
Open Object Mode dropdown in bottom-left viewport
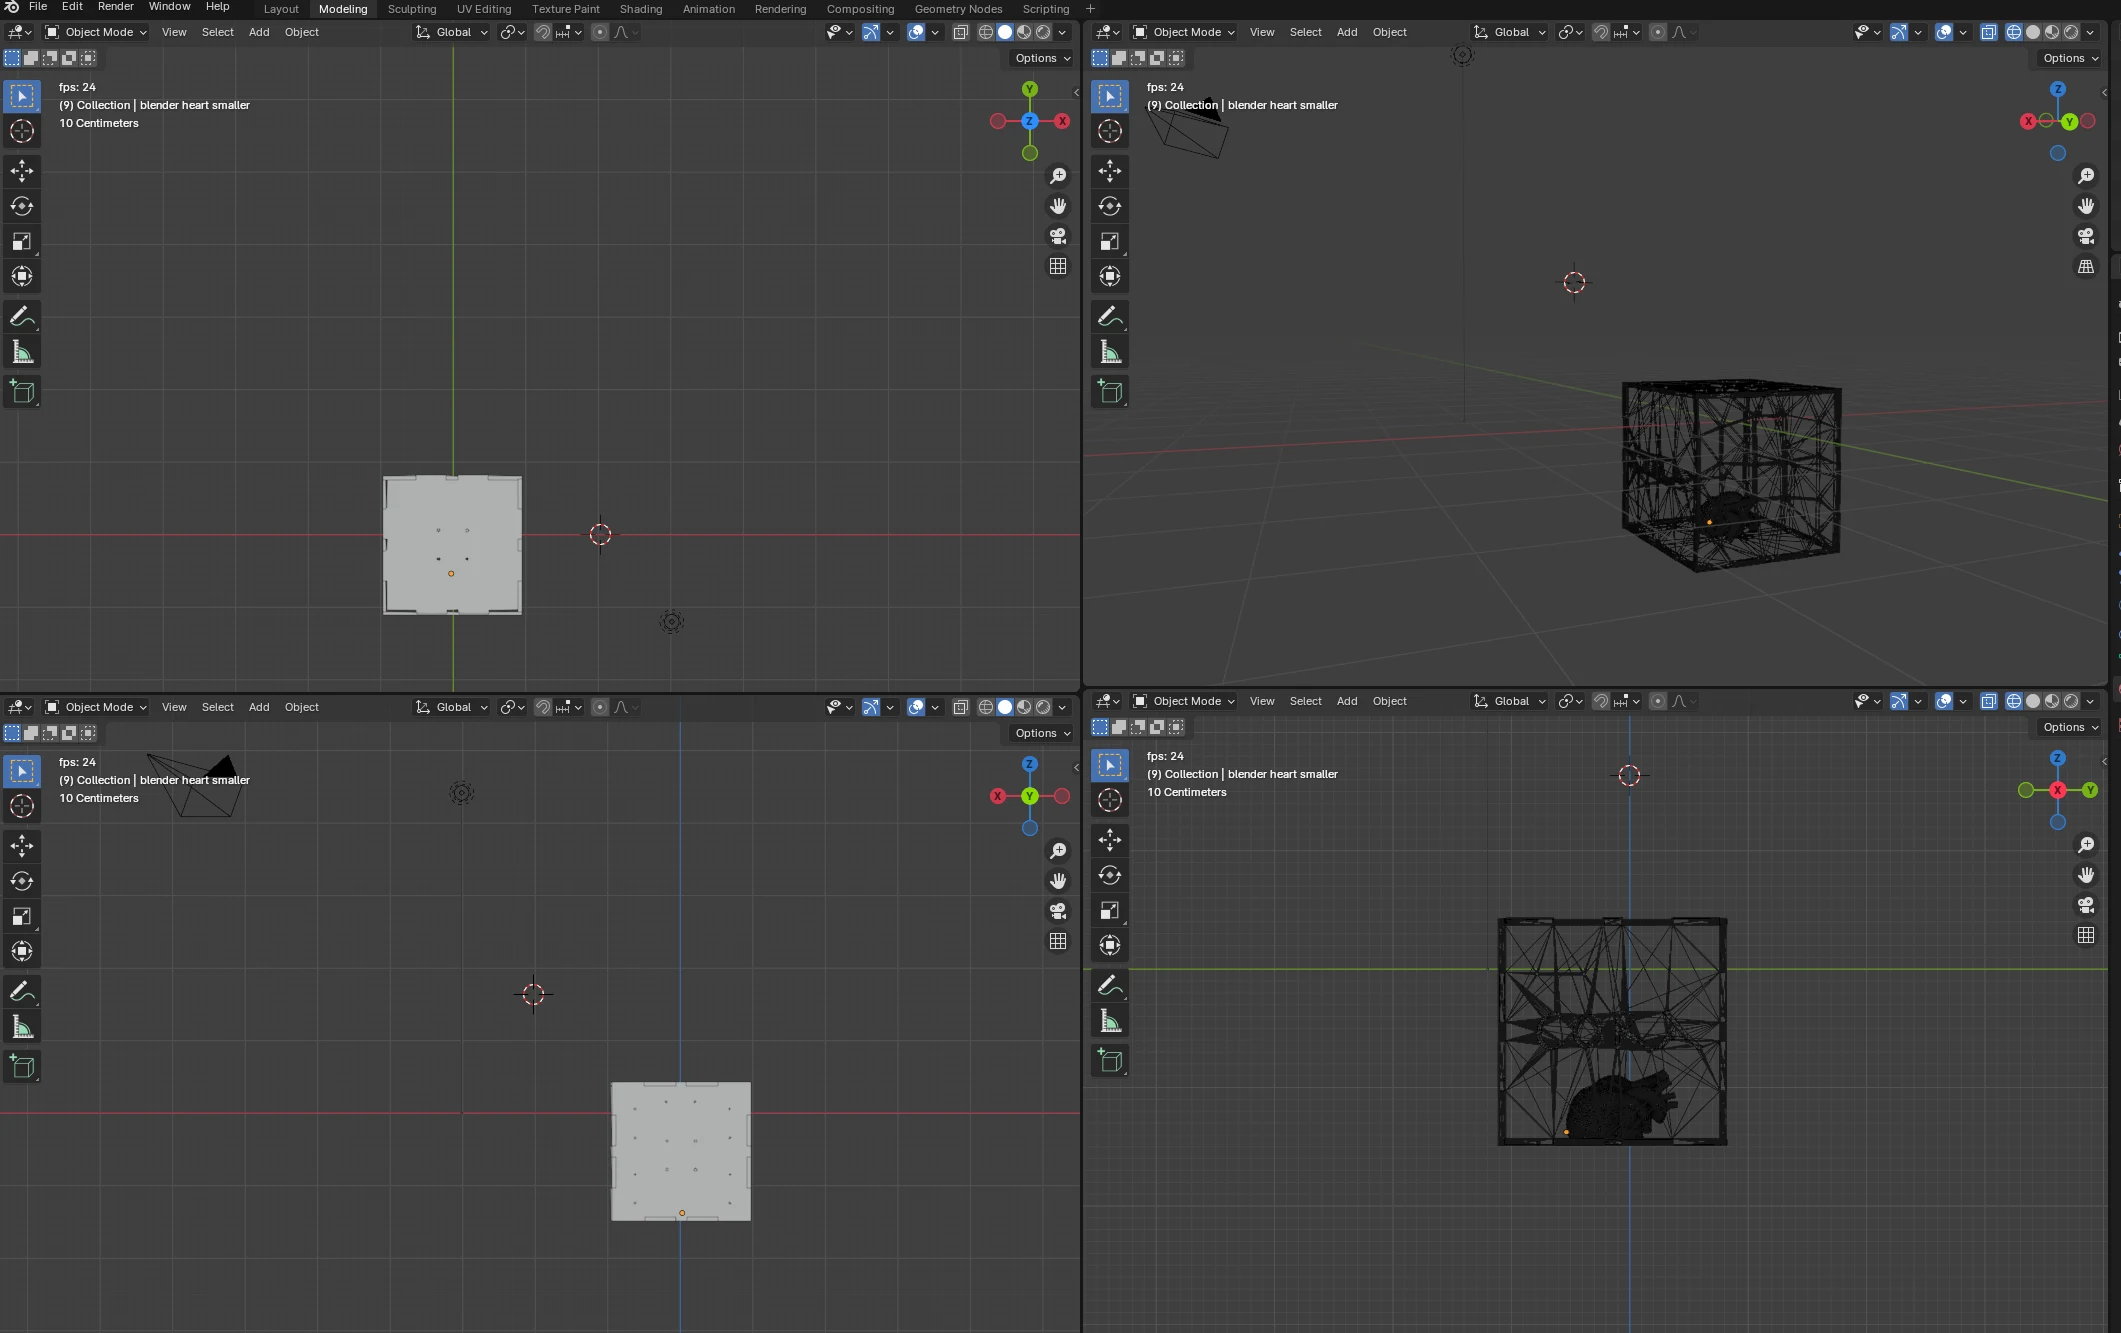[x=96, y=707]
